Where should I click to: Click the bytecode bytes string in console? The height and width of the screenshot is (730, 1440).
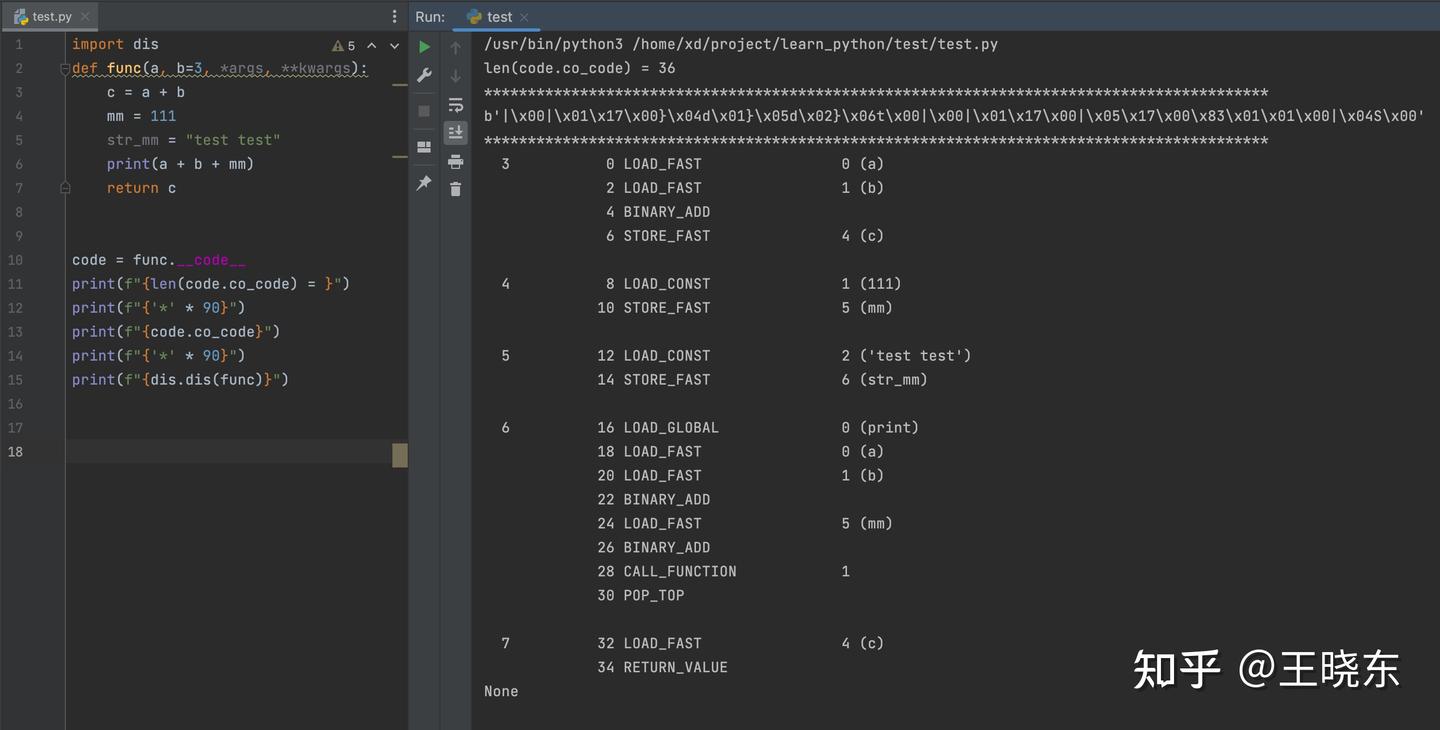click(x=954, y=116)
